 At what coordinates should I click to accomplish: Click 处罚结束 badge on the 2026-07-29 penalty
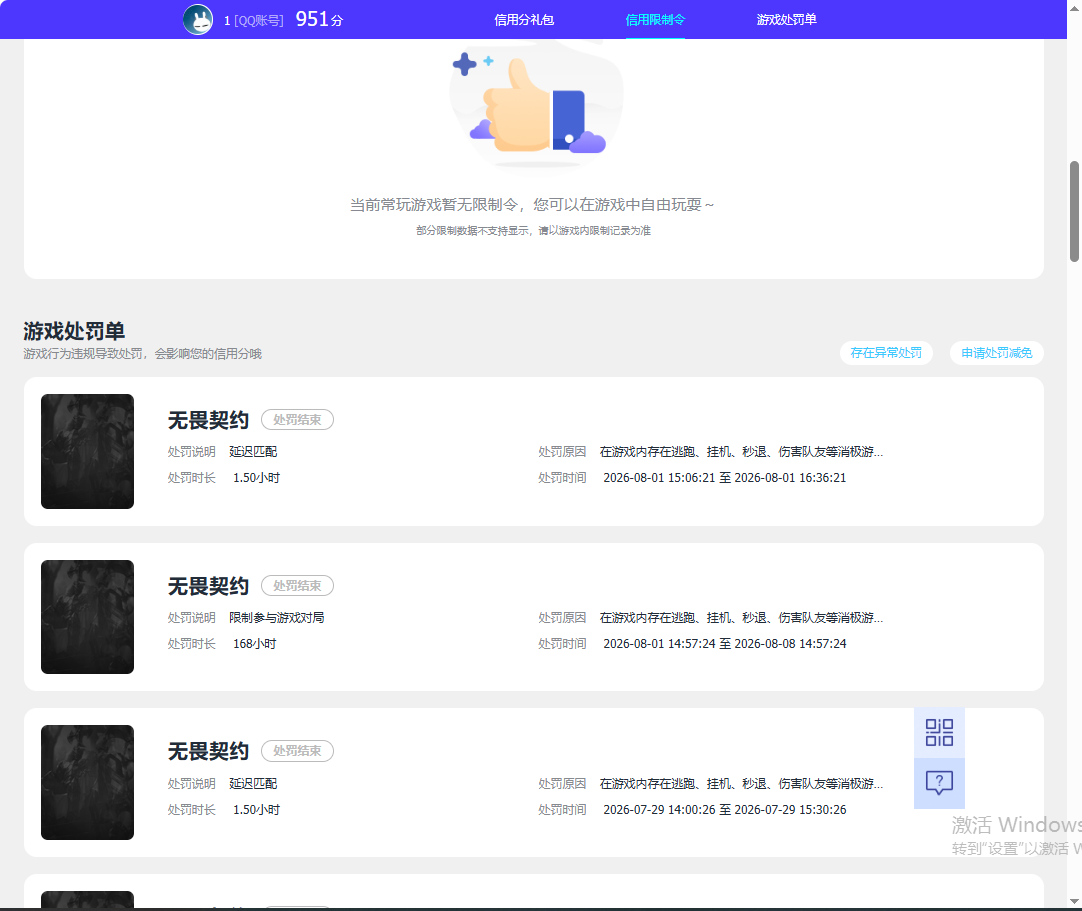[x=297, y=751]
